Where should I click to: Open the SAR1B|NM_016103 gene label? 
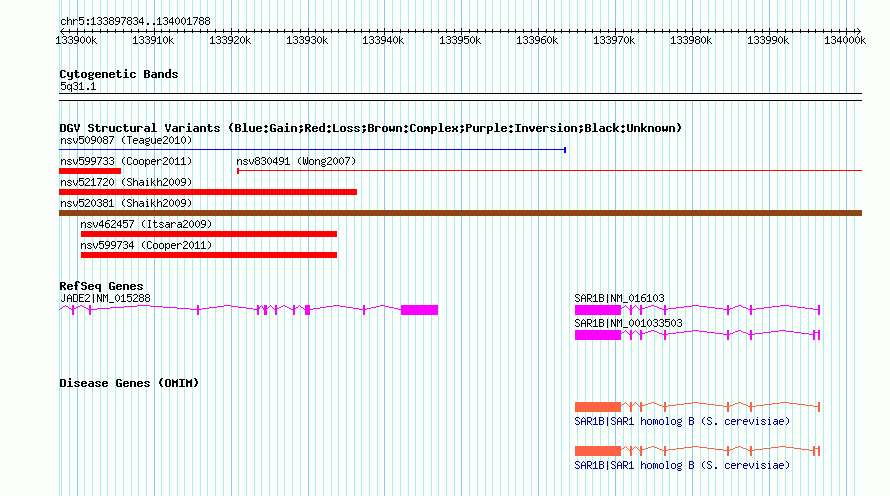619,299
